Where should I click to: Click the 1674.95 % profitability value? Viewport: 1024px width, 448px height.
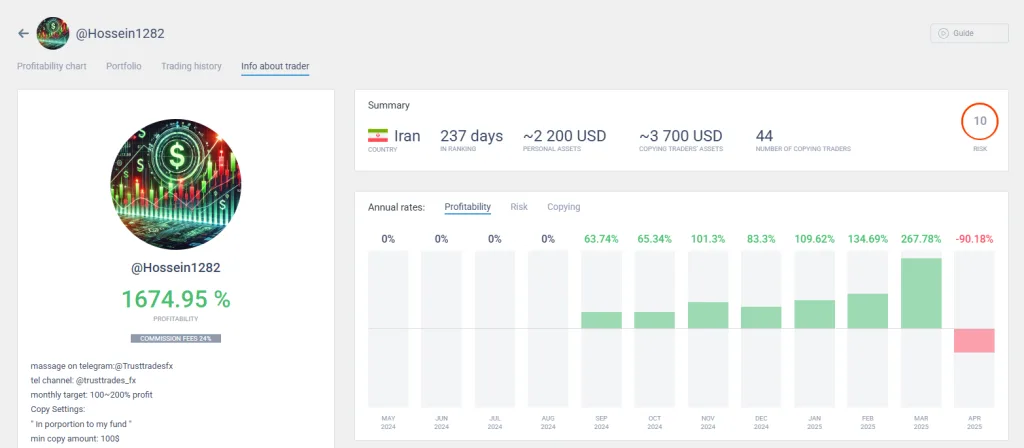(x=175, y=299)
